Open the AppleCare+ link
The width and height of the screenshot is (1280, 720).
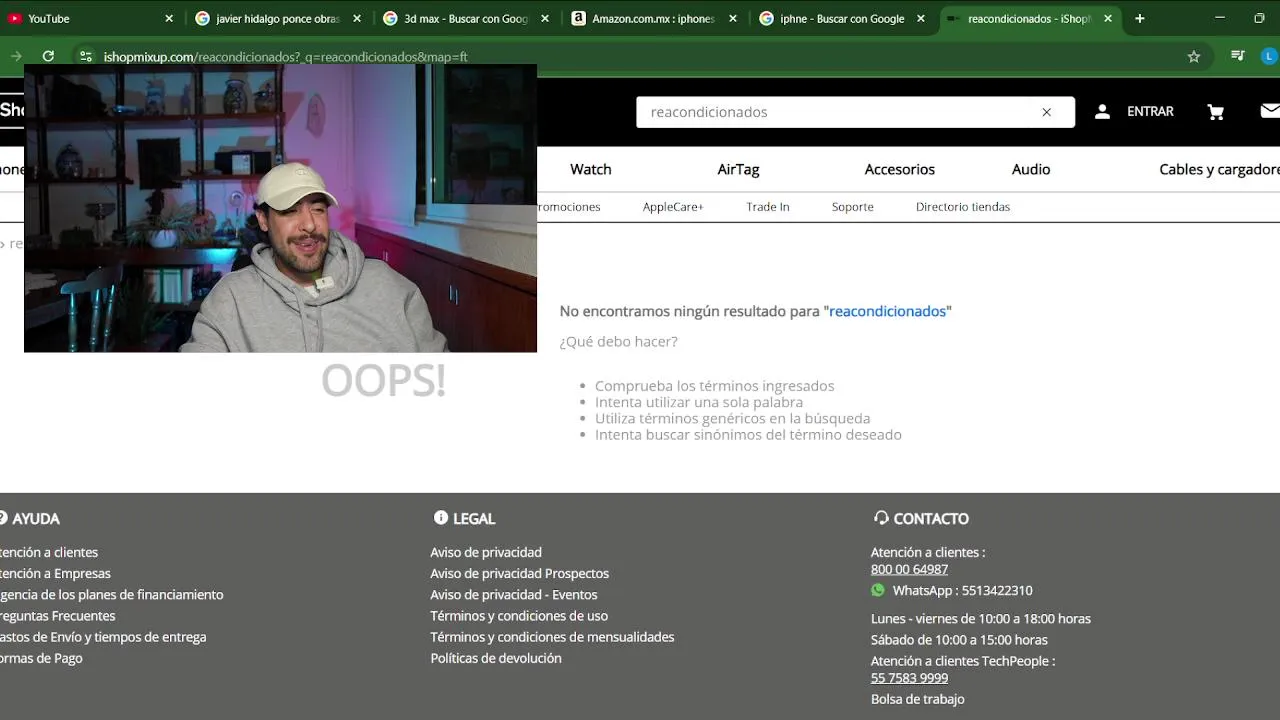673,207
